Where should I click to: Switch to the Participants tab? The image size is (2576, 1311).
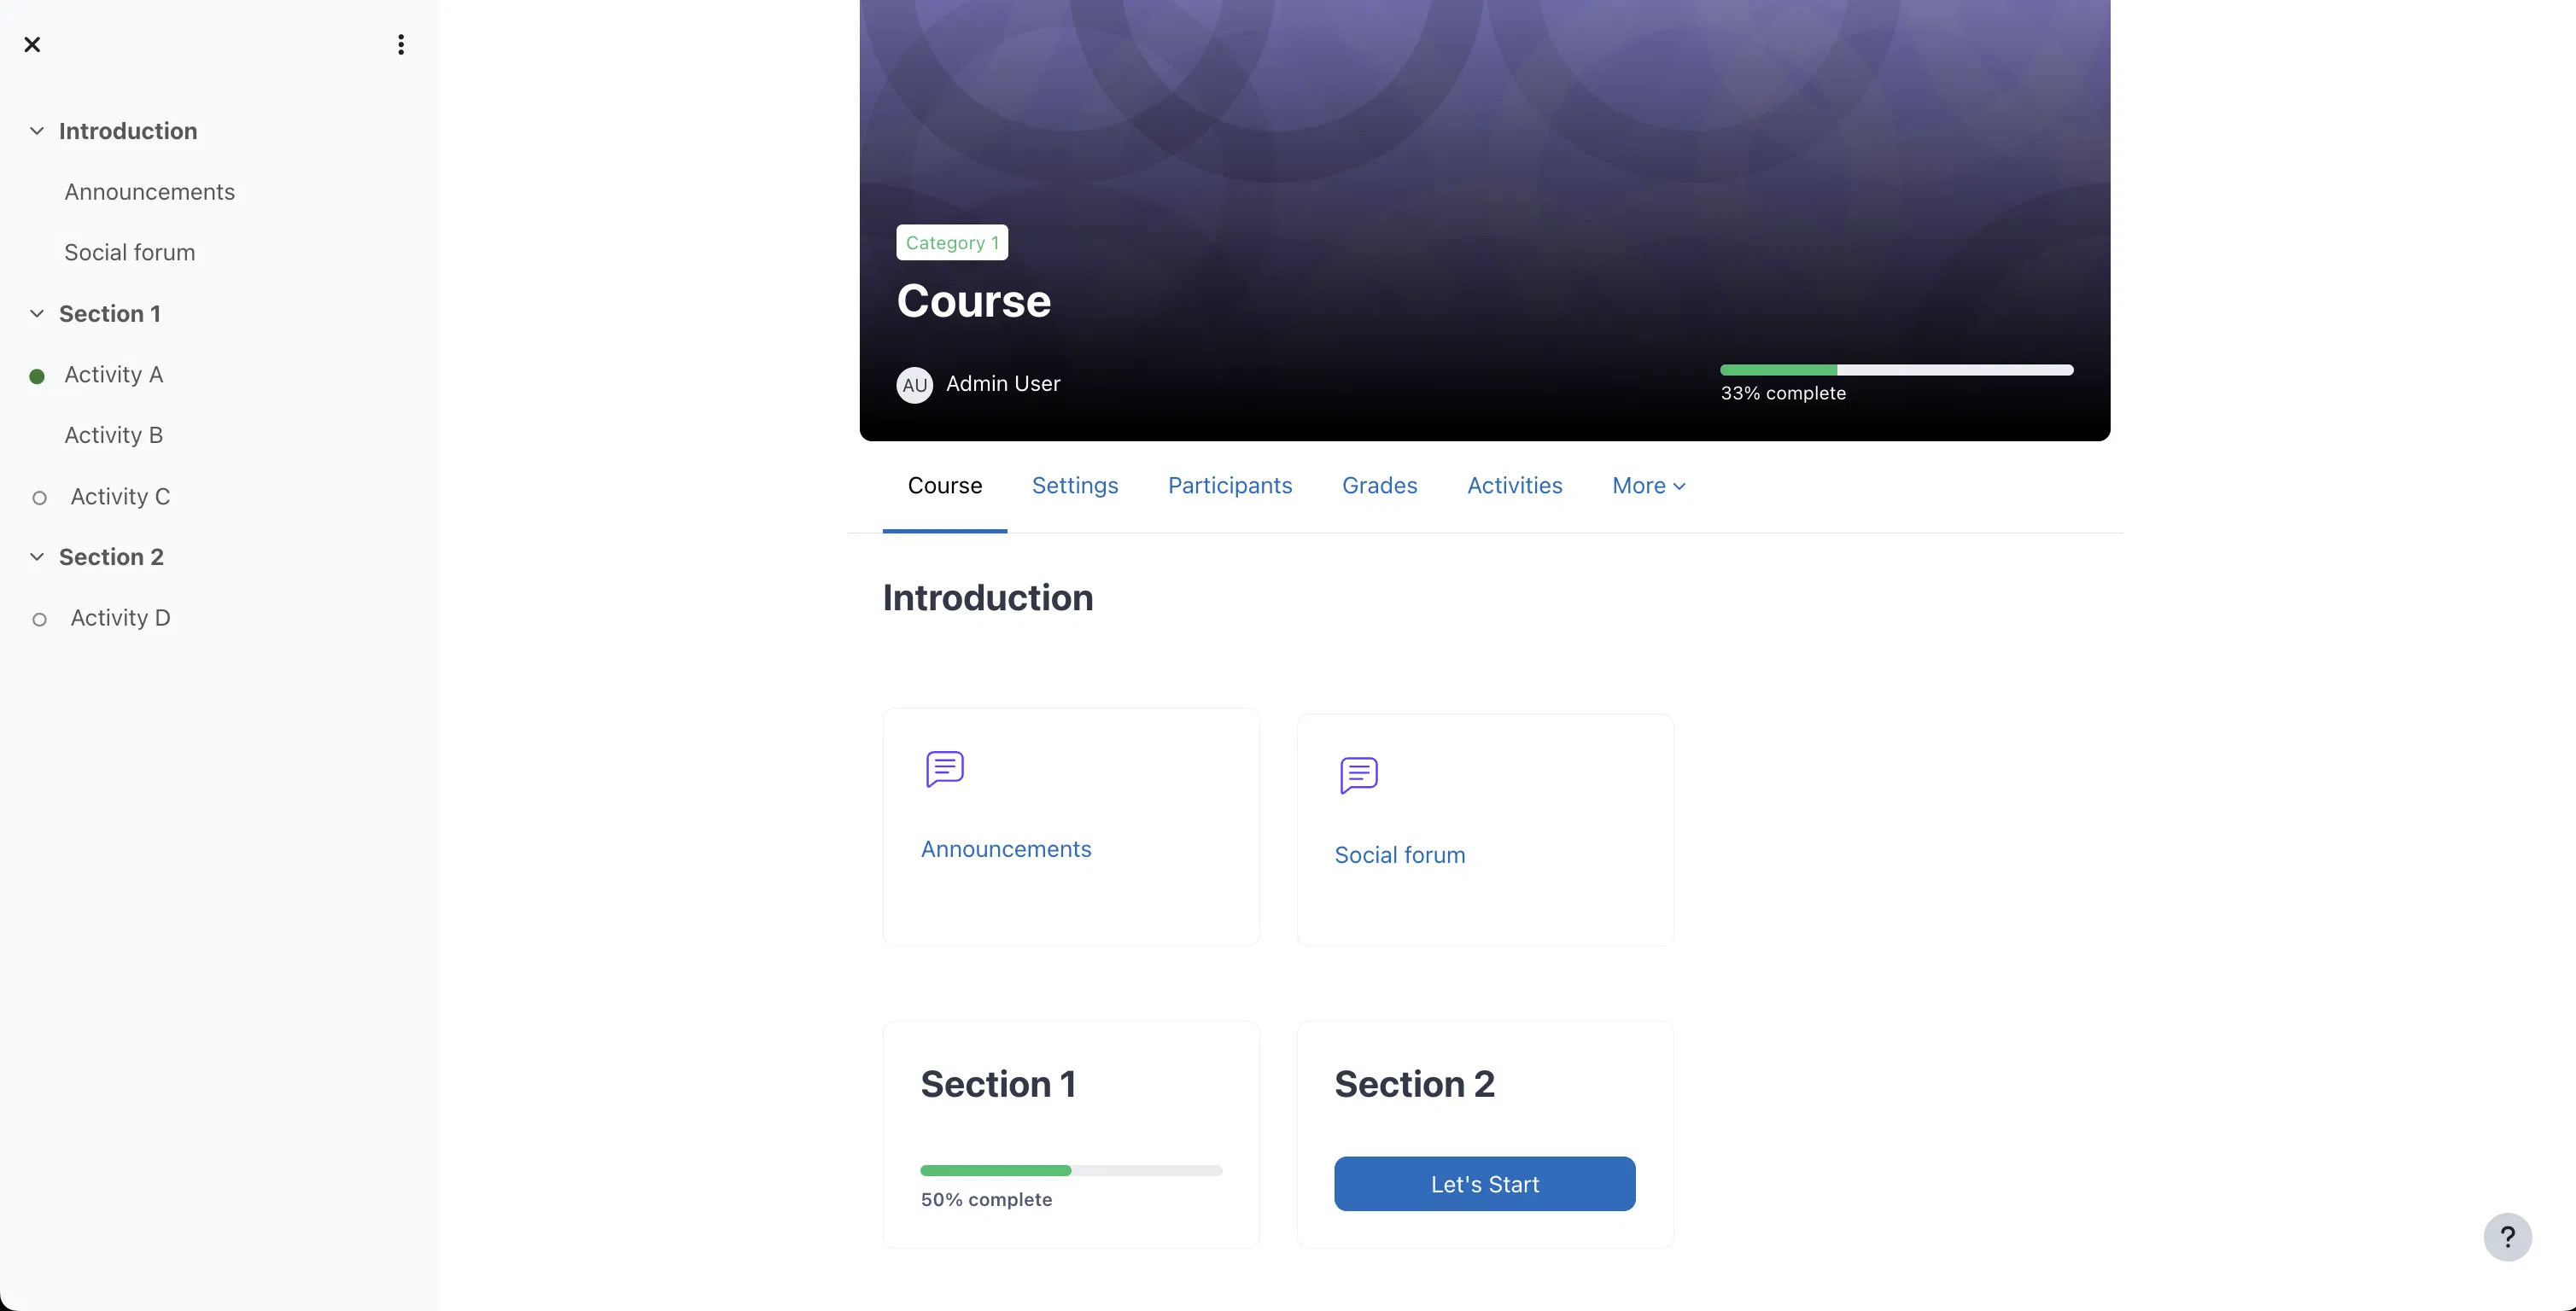pos(1229,486)
